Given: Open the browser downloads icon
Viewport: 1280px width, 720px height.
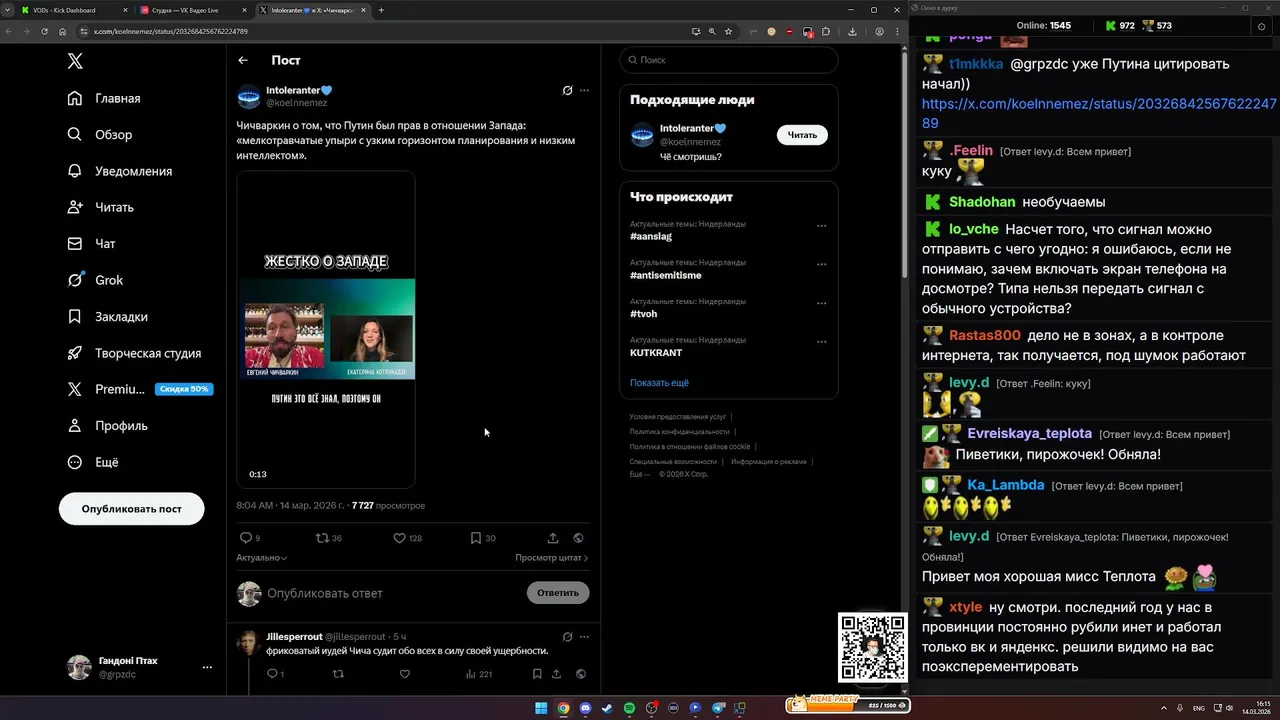Looking at the screenshot, I should point(852,31).
